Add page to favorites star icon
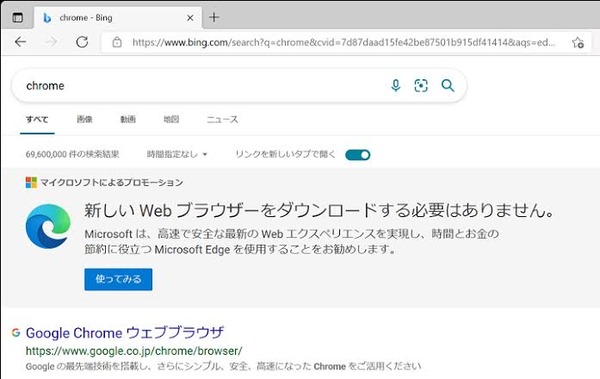The width and height of the screenshot is (600, 379). tap(578, 42)
